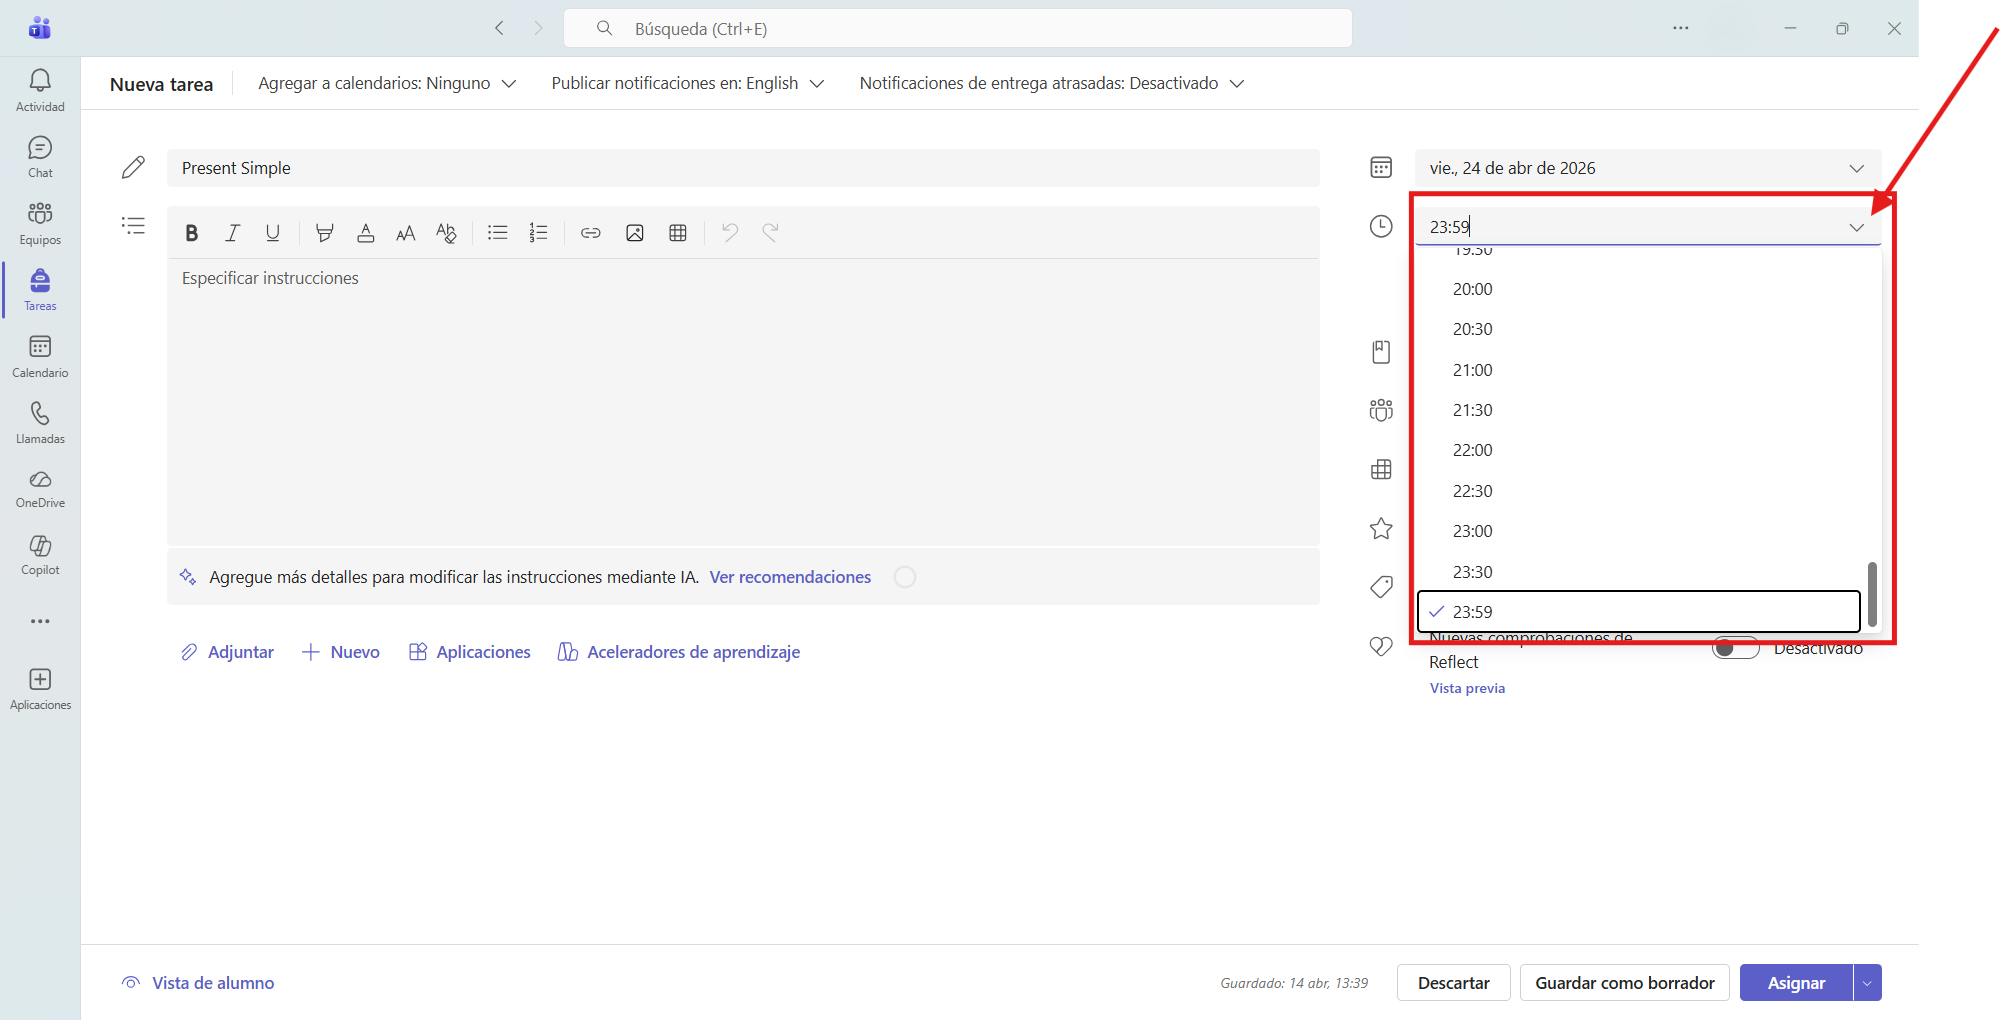Apply bold formatting
The image size is (2000, 1020).
click(191, 233)
